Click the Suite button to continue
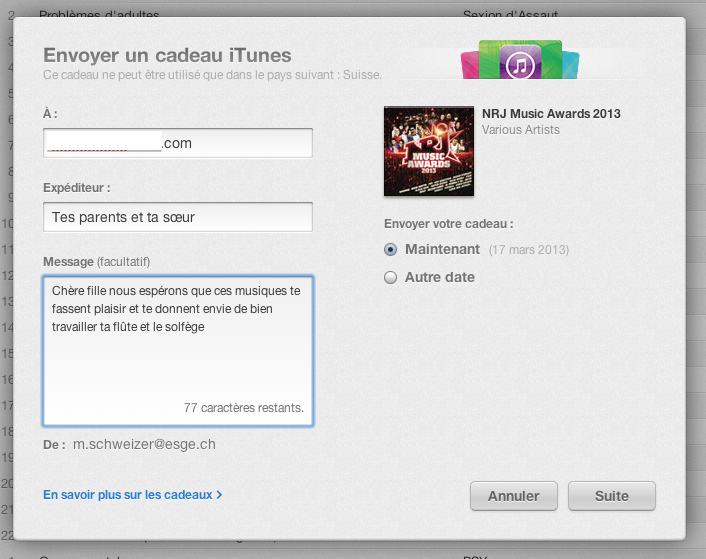This screenshot has width=706, height=559. [x=611, y=496]
